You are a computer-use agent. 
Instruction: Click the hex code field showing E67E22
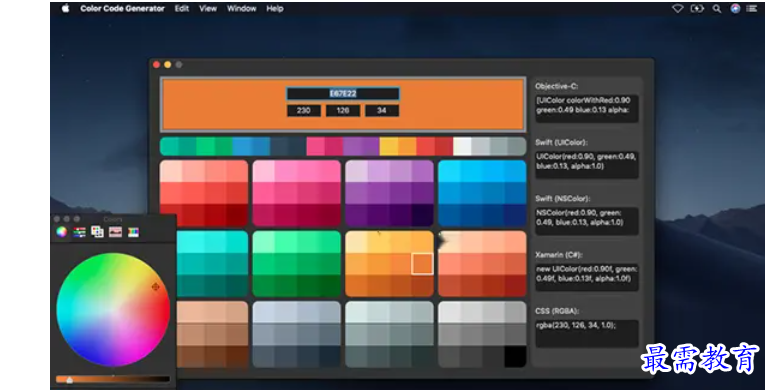[343, 94]
